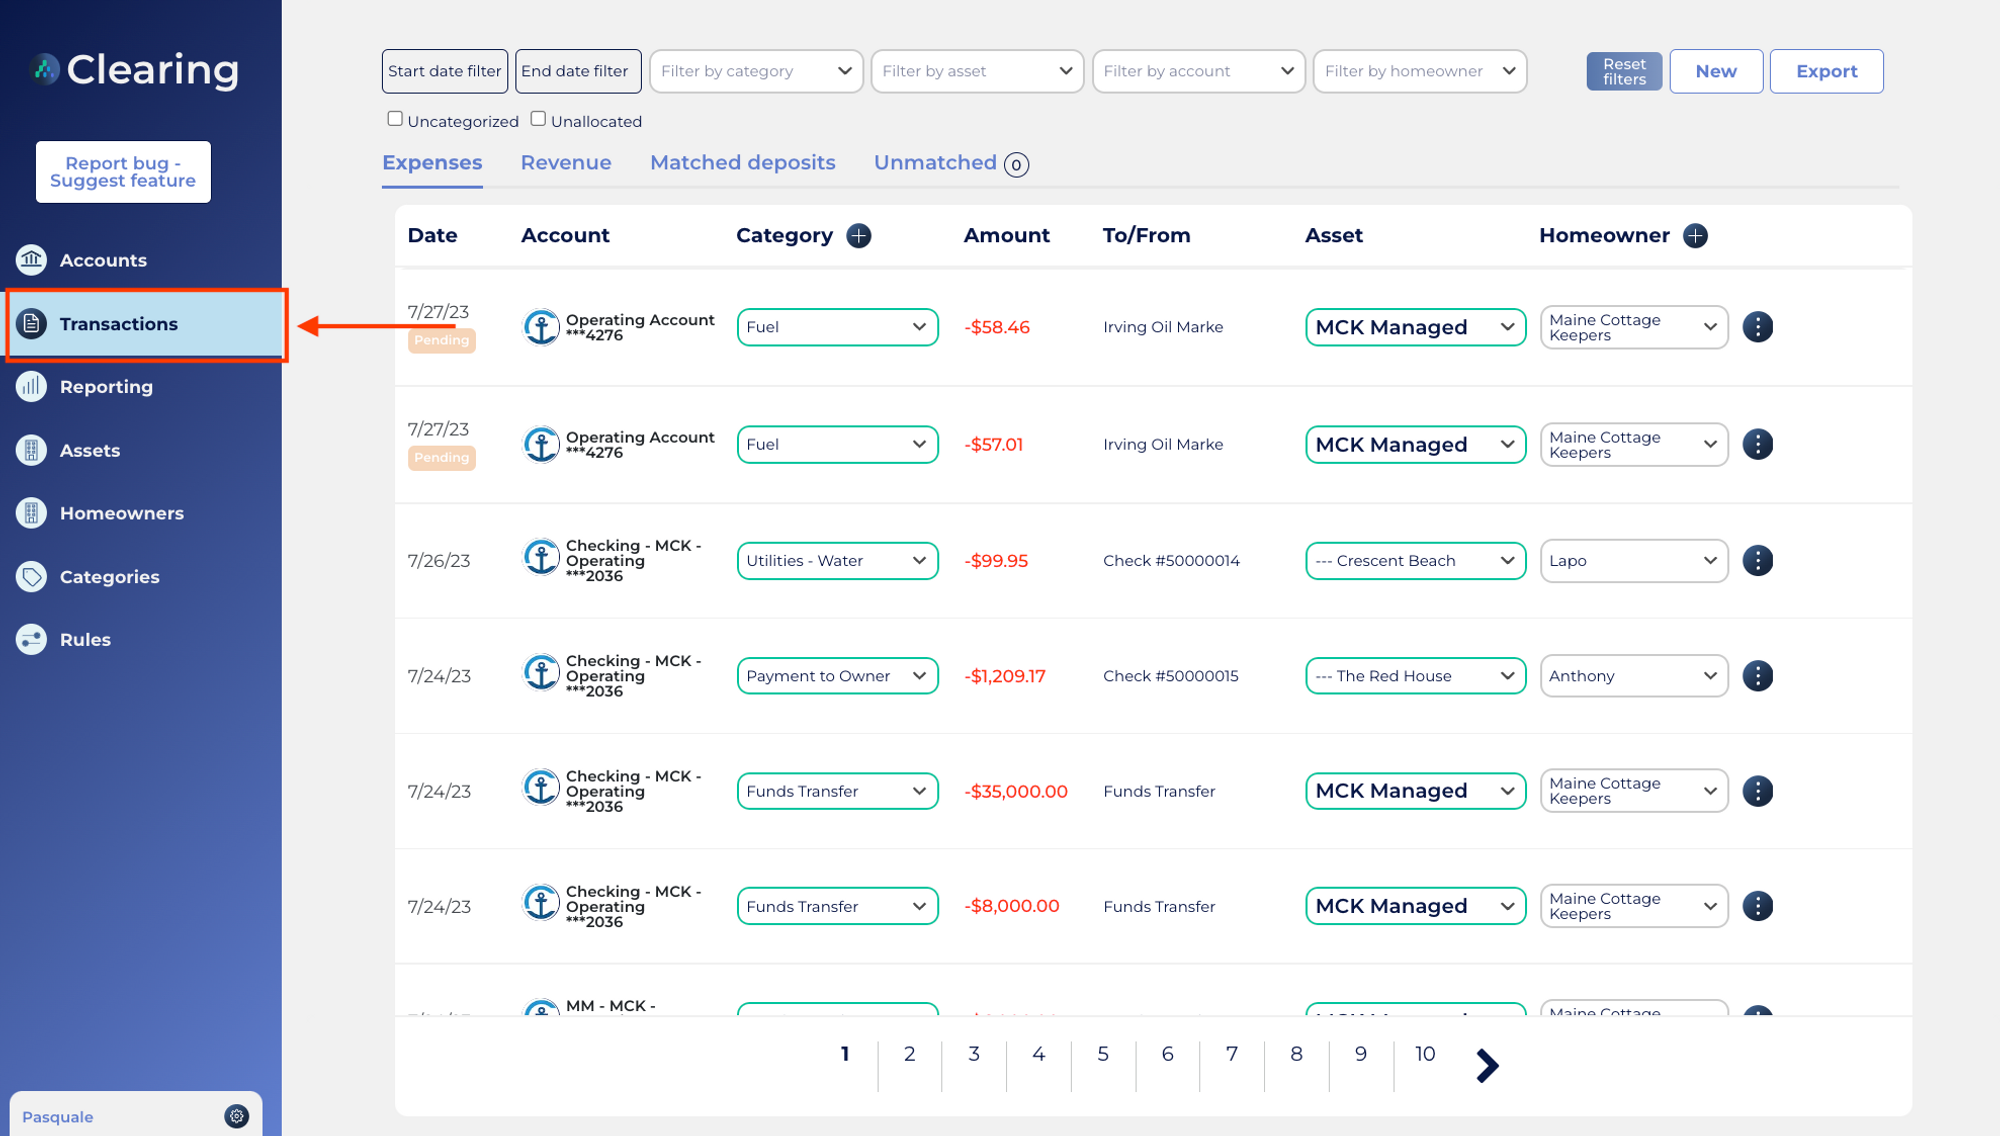Open the Filter by category dropdown
The image size is (2000, 1136).
click(756, 71)
